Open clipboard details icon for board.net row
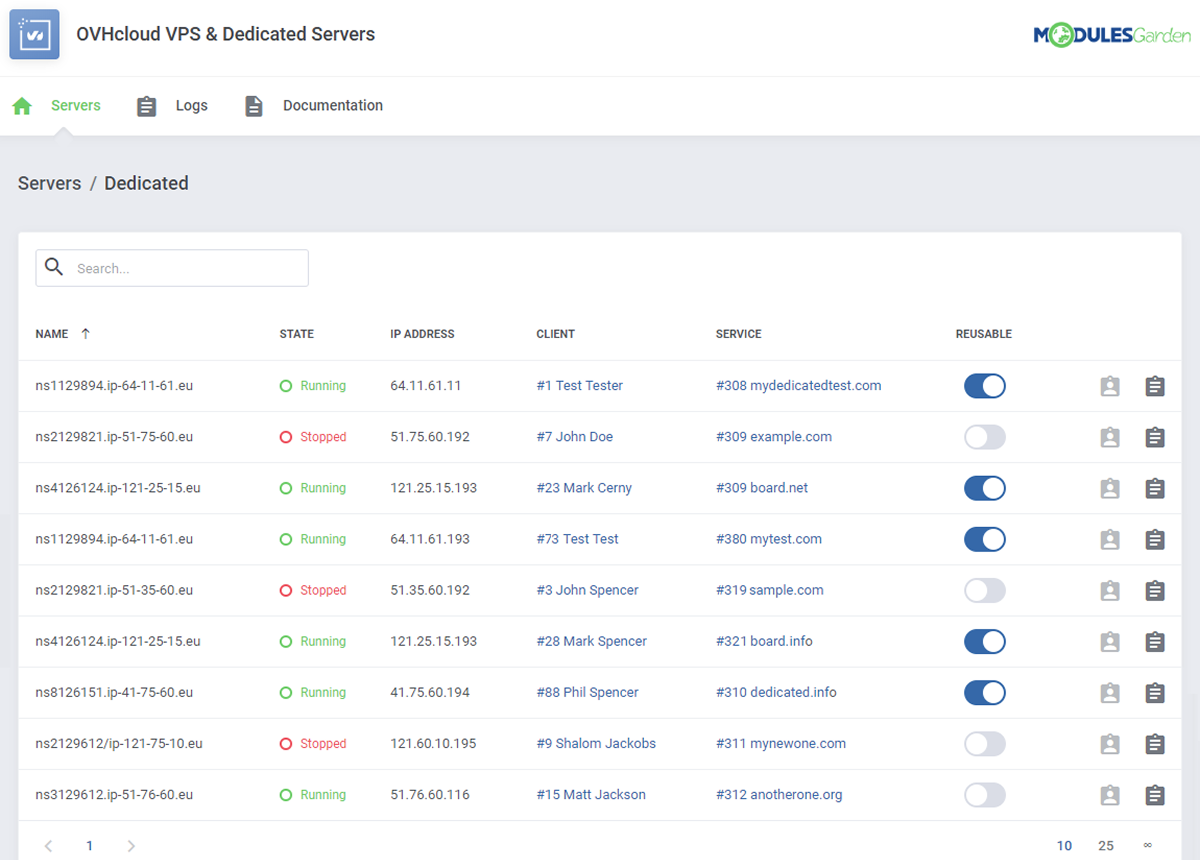This screenshot has width=1200, height=860. [1155, 488]
